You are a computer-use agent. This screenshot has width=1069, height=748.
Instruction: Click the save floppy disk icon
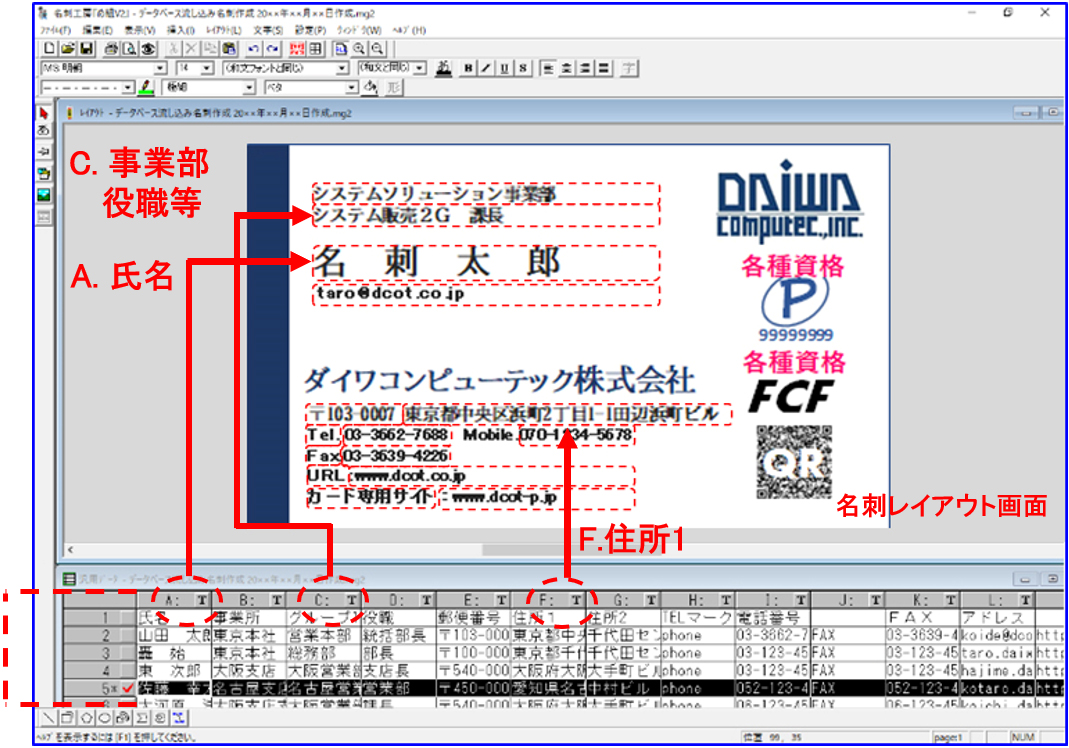pyautogui.click(x=86, y=48)
